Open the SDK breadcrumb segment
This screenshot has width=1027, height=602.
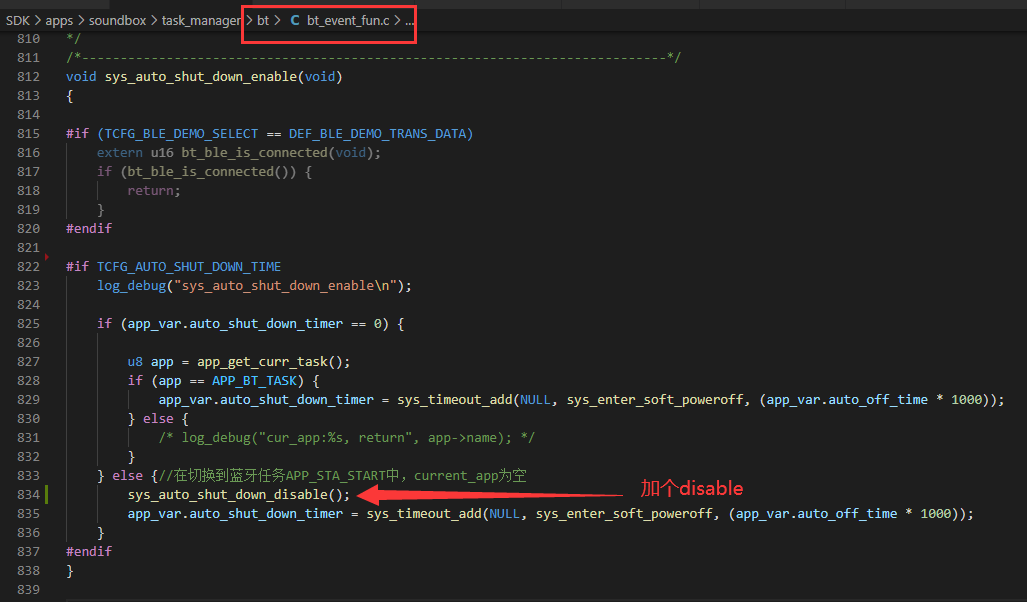coord(18,20)
